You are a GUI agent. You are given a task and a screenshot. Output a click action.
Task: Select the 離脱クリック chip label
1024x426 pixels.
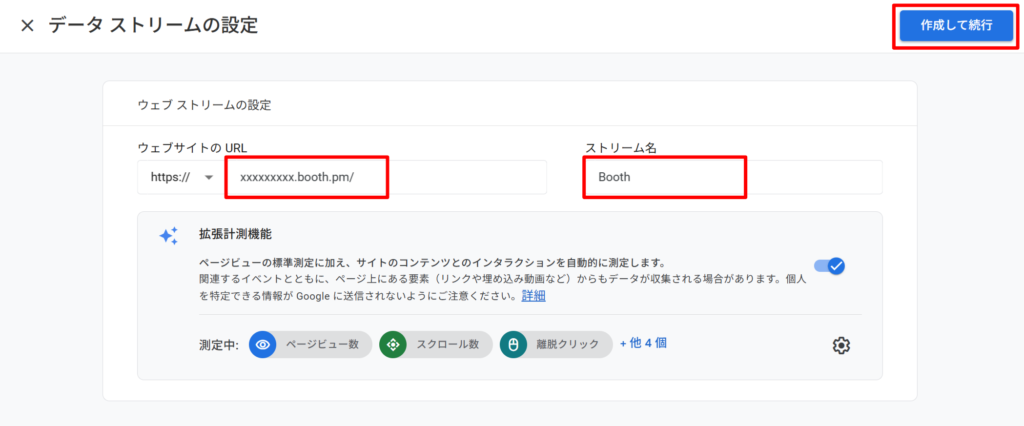point(567,345)
